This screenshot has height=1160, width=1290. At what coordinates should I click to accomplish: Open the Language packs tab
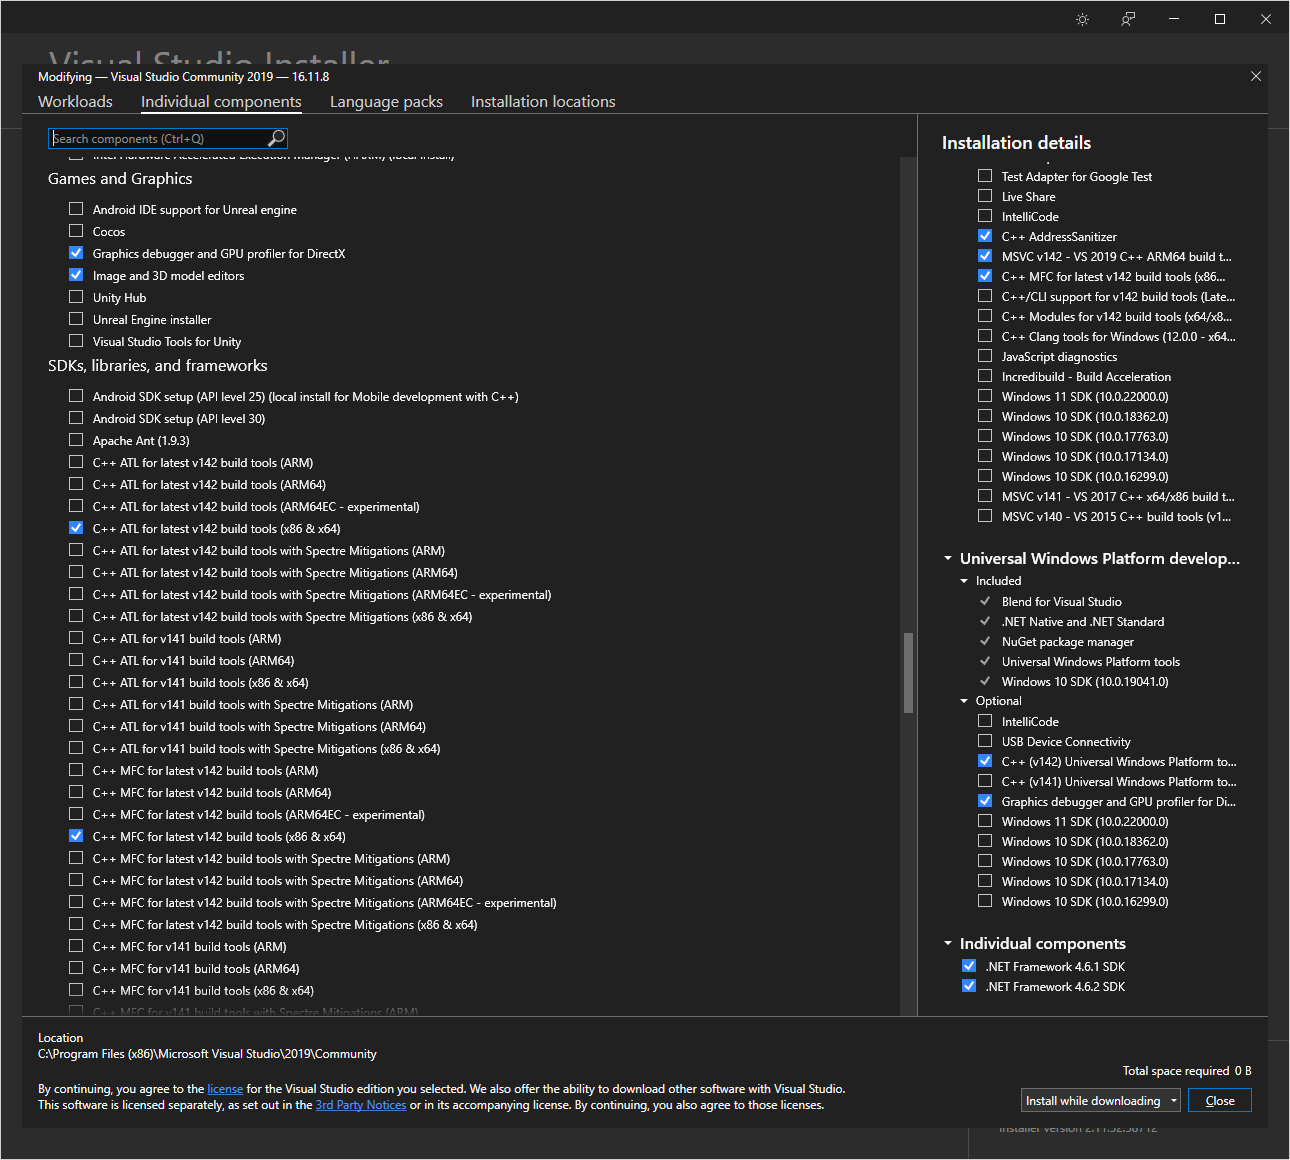(x=386, y=102)
